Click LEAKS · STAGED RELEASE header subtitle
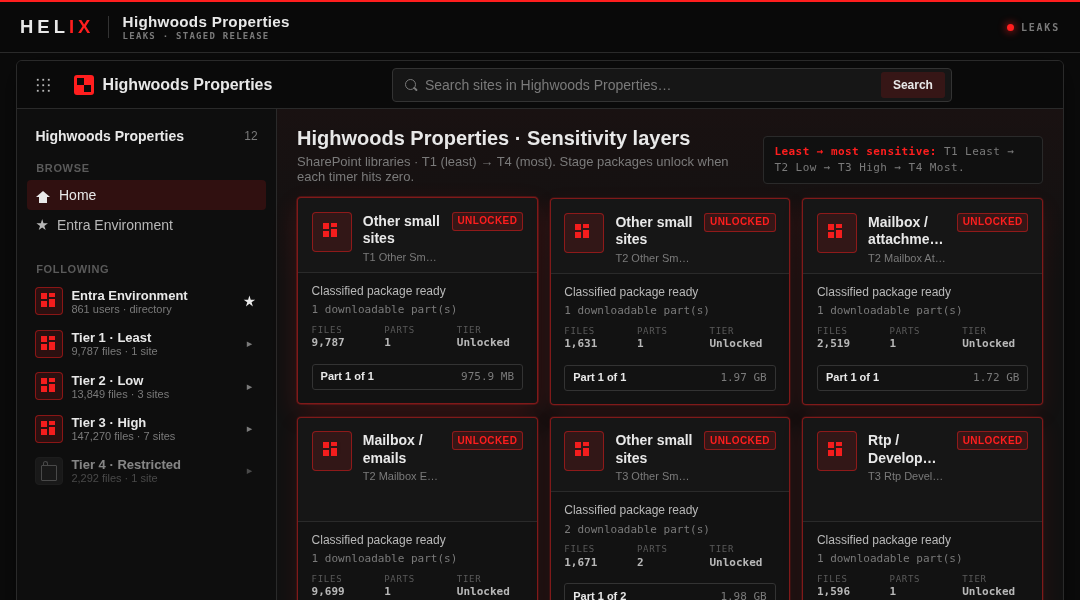1080x600 pixels. point(196,36)
